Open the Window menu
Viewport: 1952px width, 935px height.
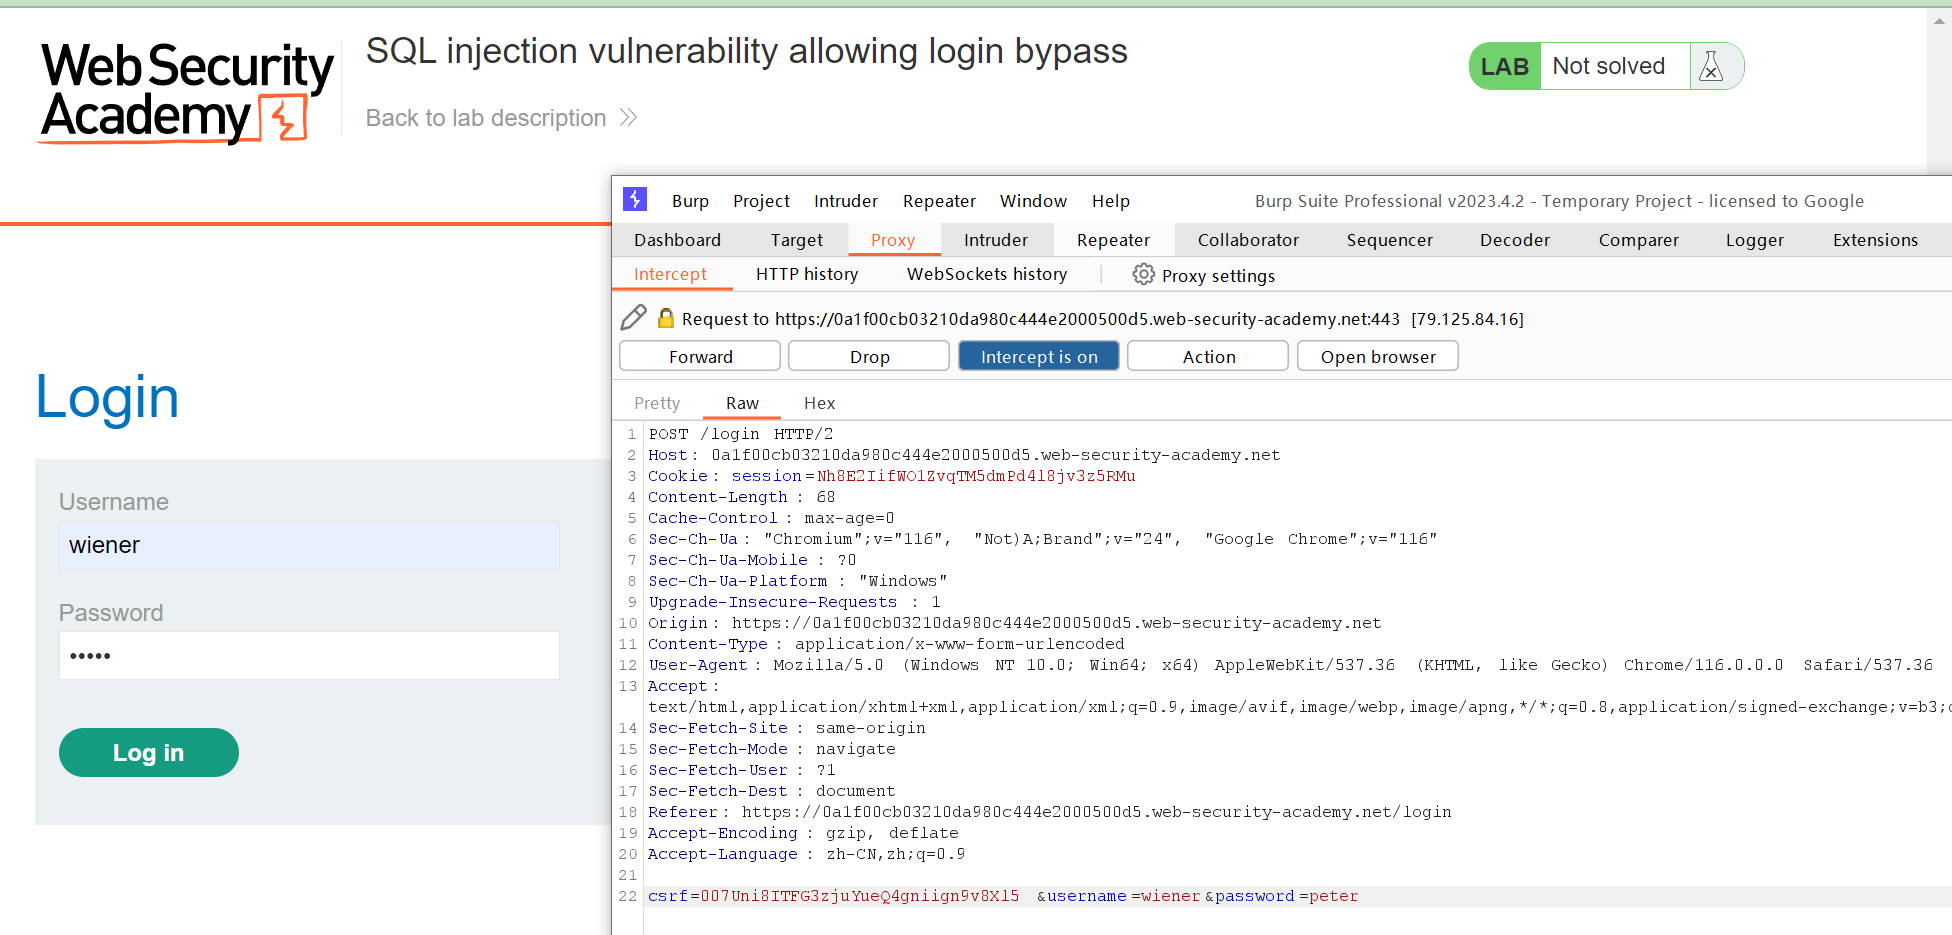pos(1033,201)
